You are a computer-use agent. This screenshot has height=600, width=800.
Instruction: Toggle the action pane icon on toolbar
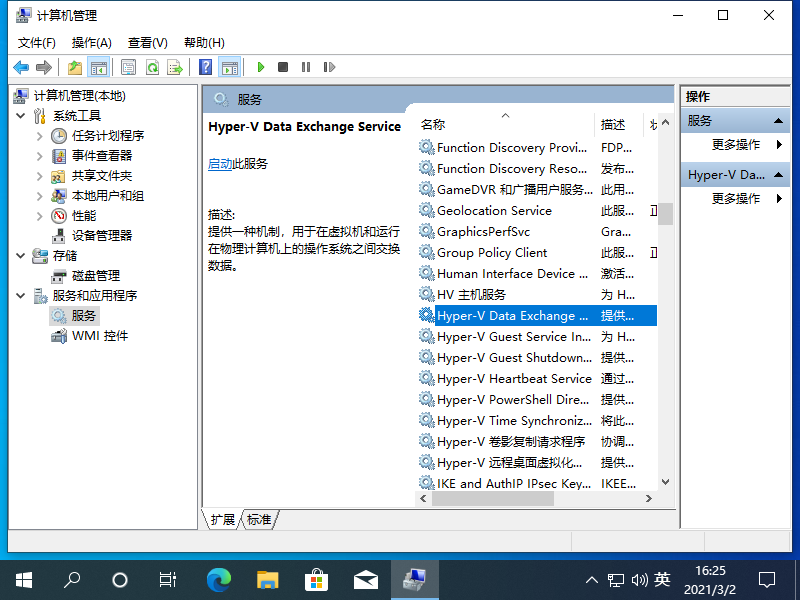(228, 67)
